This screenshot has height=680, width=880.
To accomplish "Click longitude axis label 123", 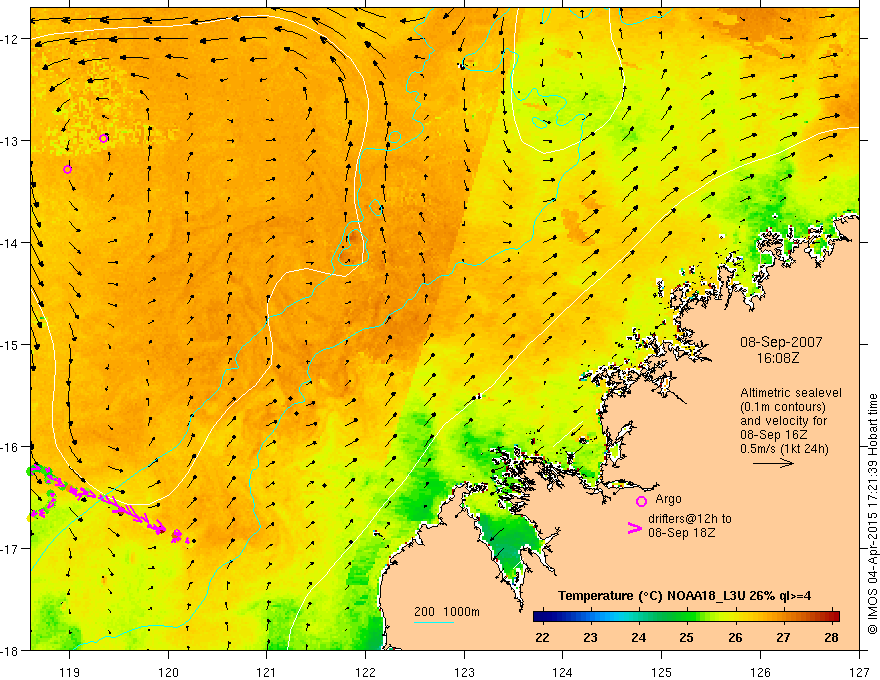I will click(464, 672).
